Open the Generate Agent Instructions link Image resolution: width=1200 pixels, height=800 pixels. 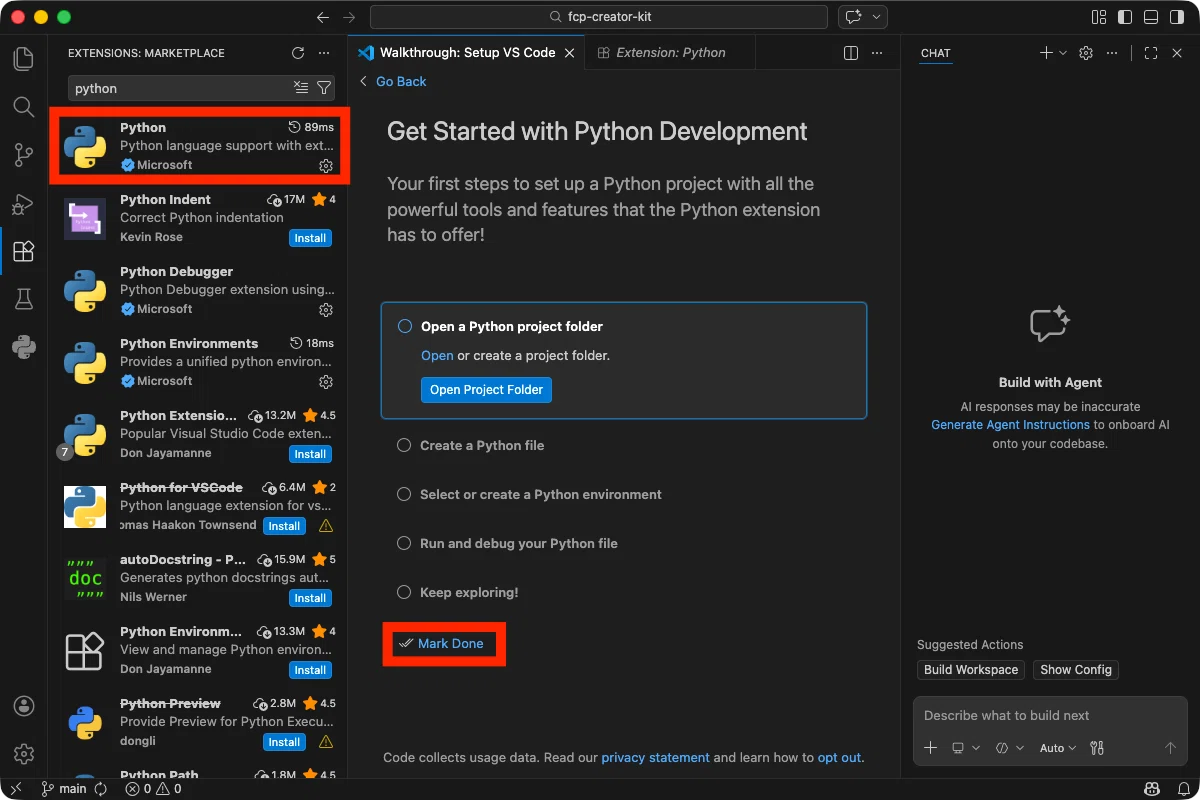[1010, 425]
